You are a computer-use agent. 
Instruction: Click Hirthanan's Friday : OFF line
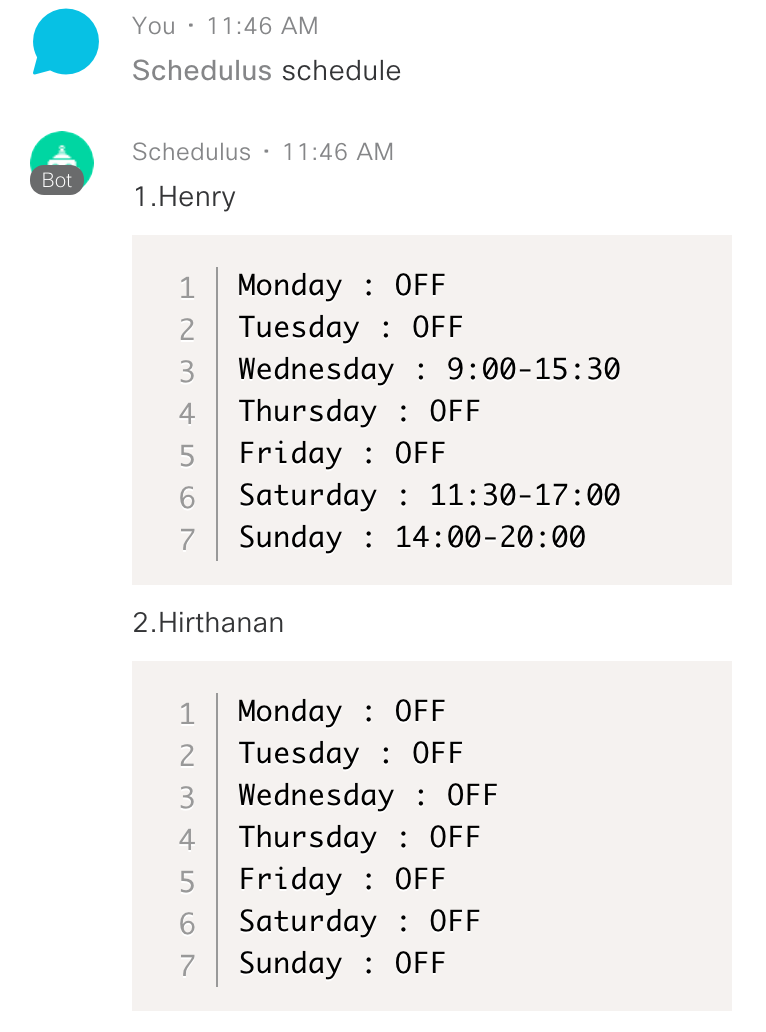click(341, 880)
